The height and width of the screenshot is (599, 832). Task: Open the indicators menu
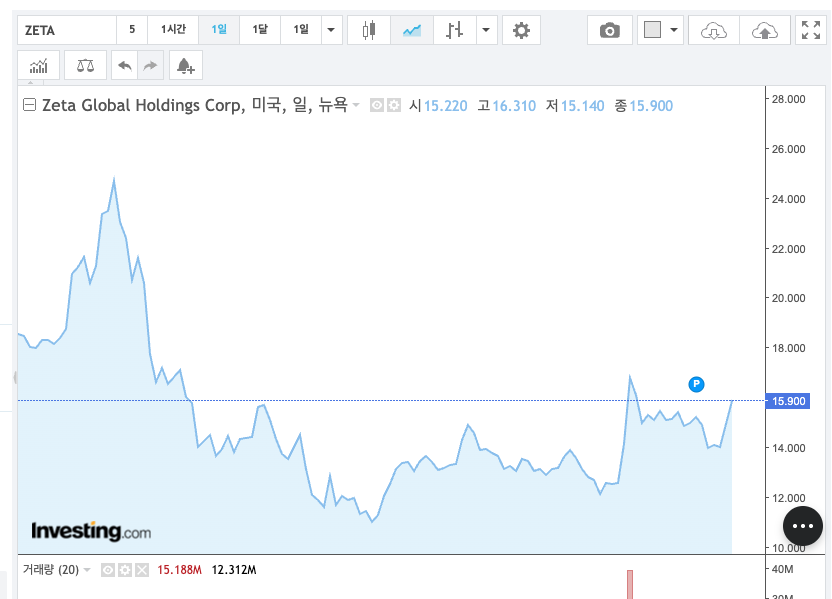click(39, 65)
